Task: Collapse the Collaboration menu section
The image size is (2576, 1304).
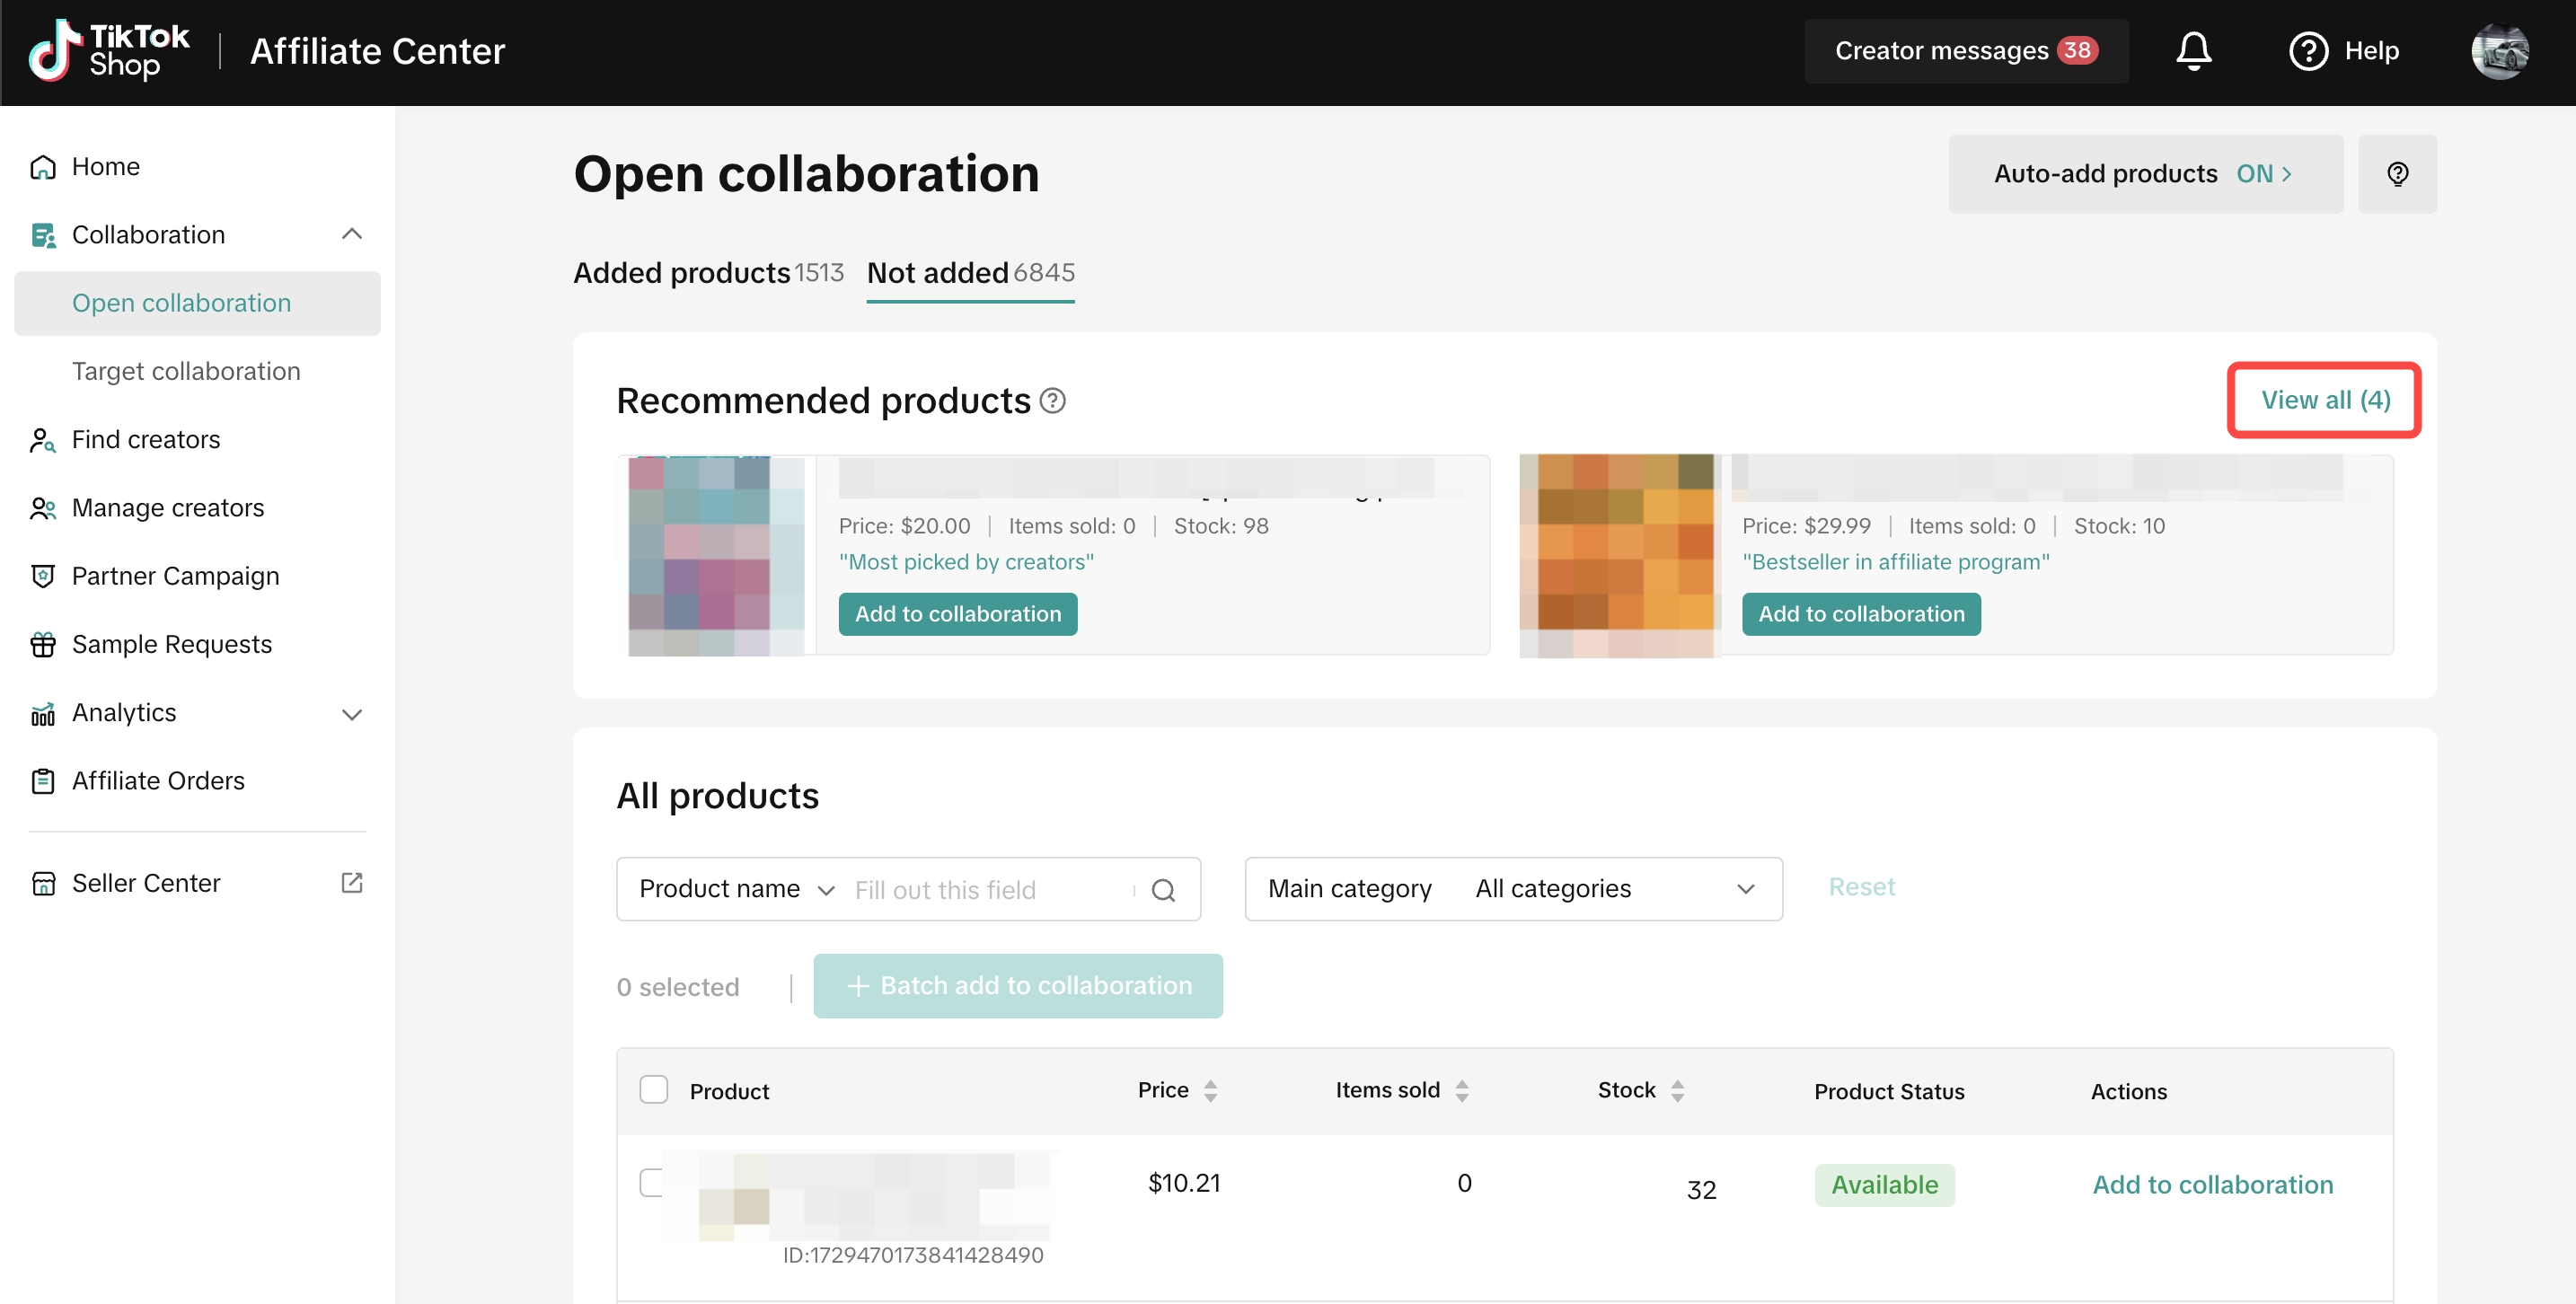Action: pyautogui.click(x=351, y=234)
